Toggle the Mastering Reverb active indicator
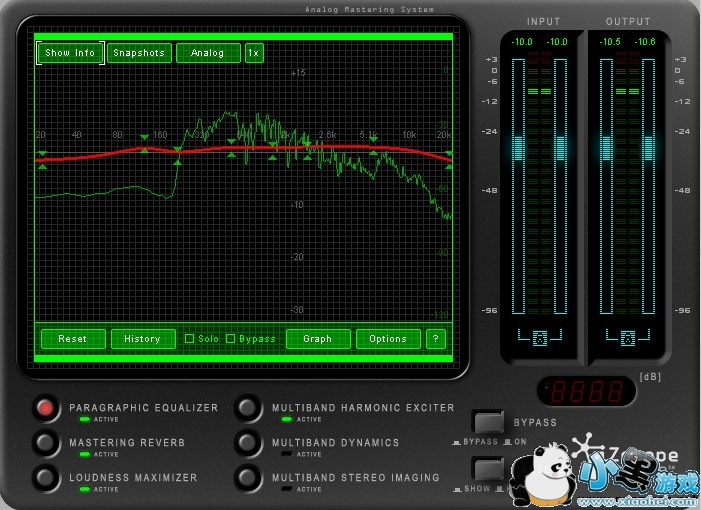Screen dimensions: 701x510 coord(84,454)
